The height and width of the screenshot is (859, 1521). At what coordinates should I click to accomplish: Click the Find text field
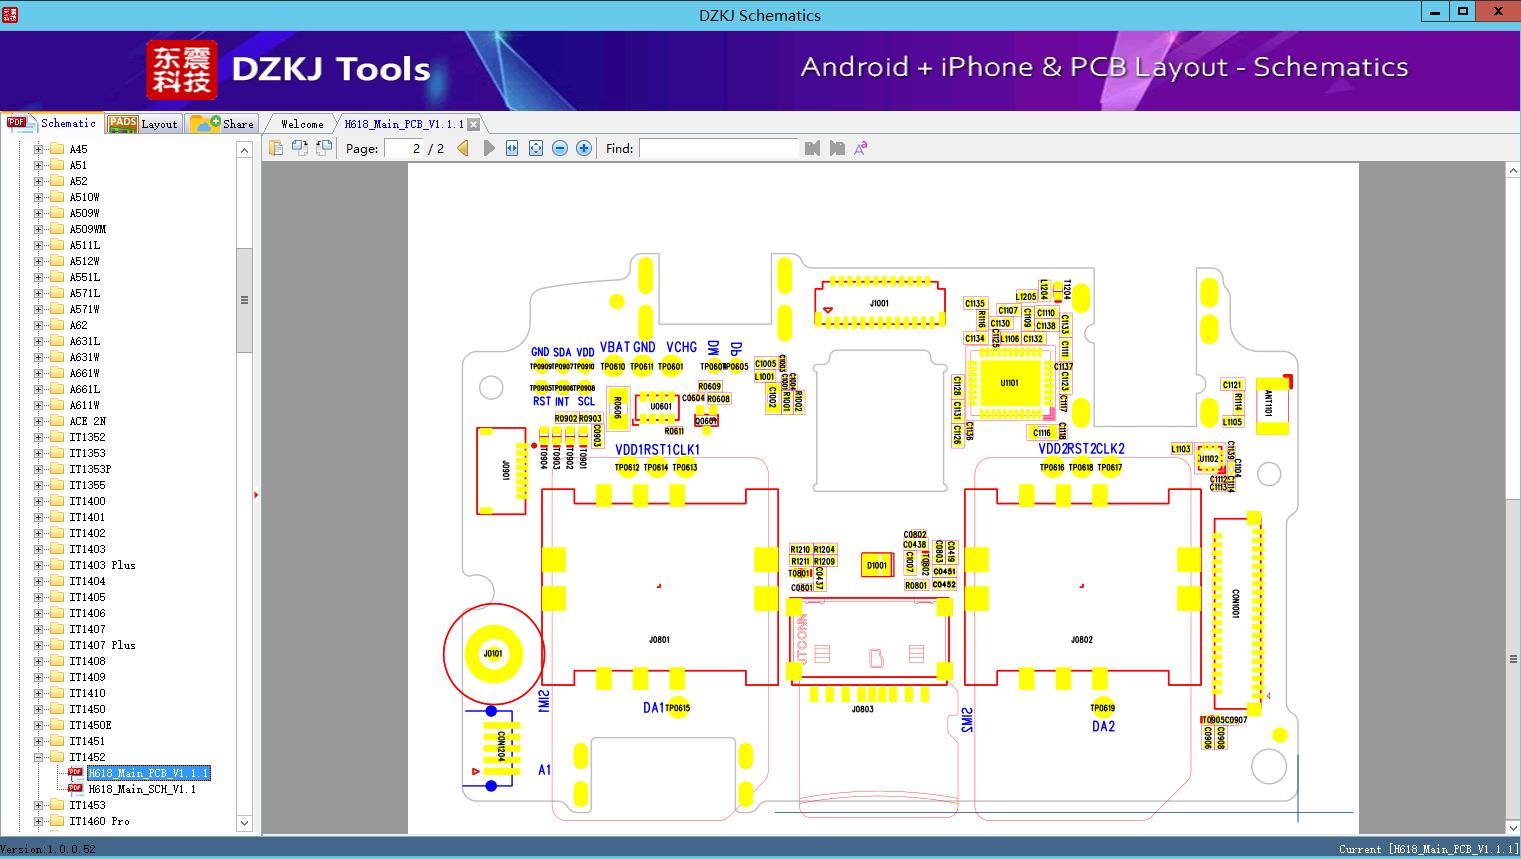click(719, 148)
